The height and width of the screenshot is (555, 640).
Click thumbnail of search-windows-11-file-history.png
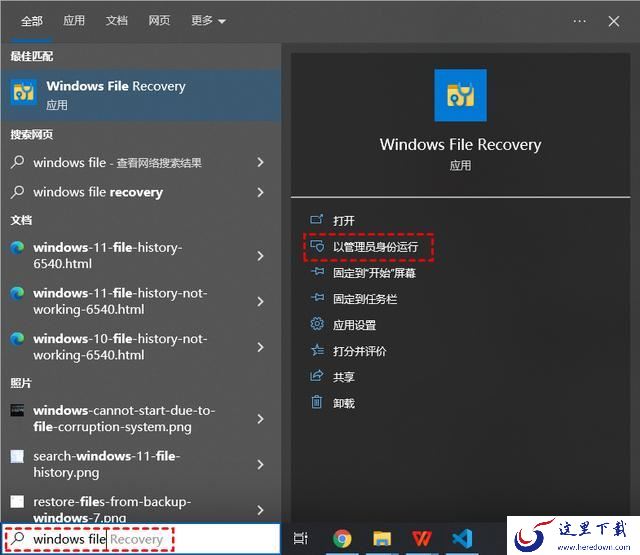(x=17, y=456)
